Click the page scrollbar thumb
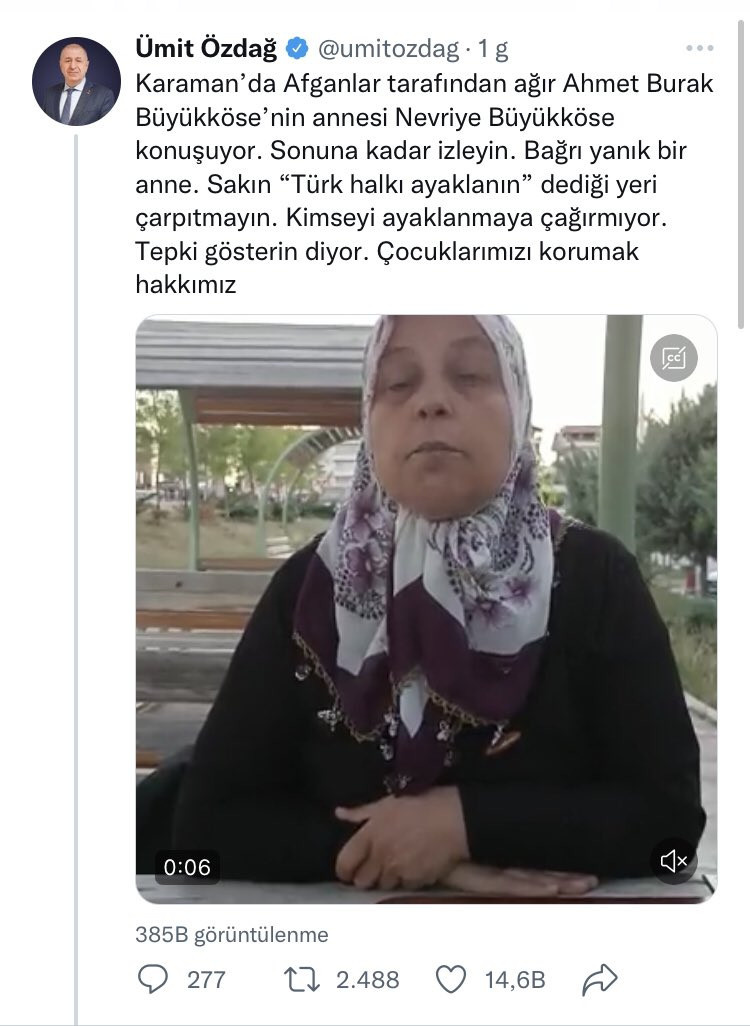Image resolution: width=750 pixels, height=1026 pixels. (x=740, y=173)
